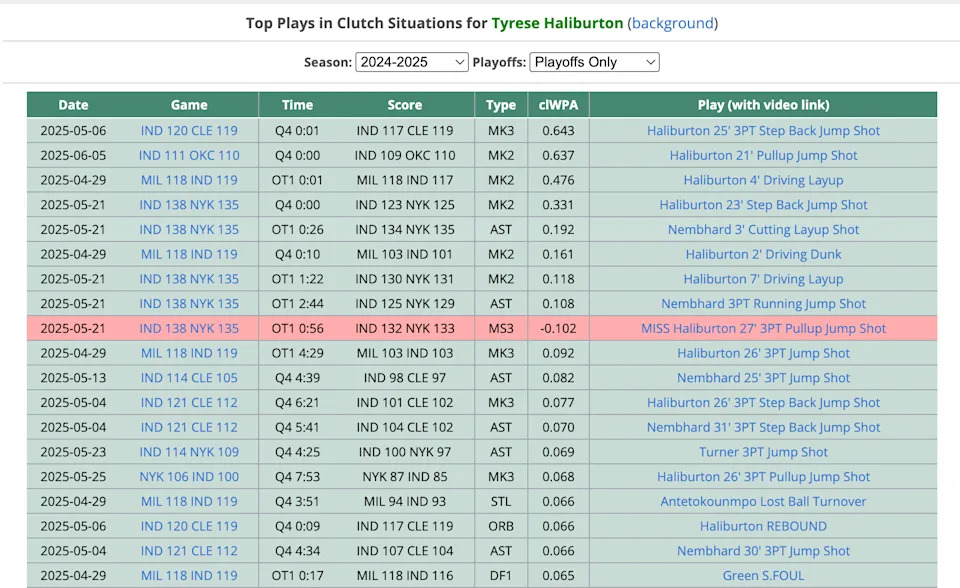Play Haliburton 26' 3PT Pullup Jump Shot video
Viewport: 960px width, 588px height.
point(763,477)
